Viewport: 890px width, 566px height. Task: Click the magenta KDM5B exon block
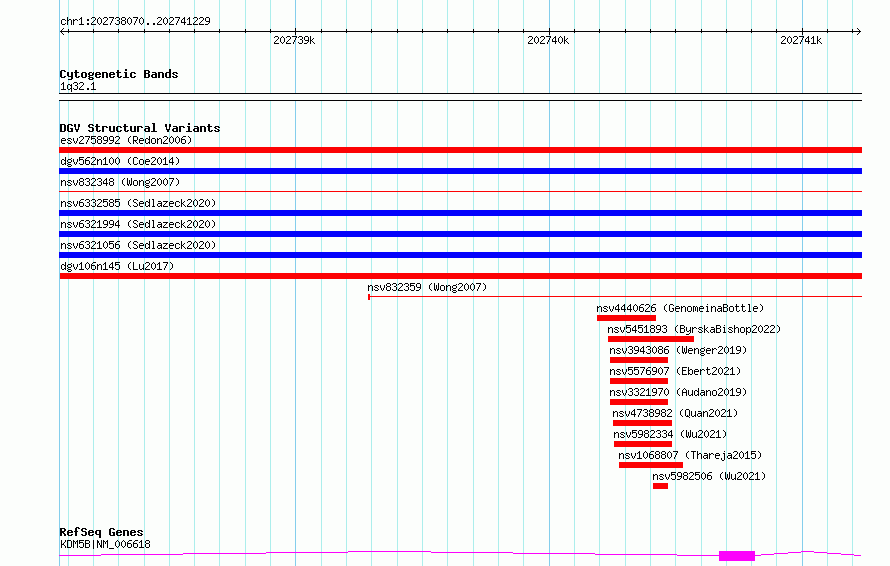[737, 556]
